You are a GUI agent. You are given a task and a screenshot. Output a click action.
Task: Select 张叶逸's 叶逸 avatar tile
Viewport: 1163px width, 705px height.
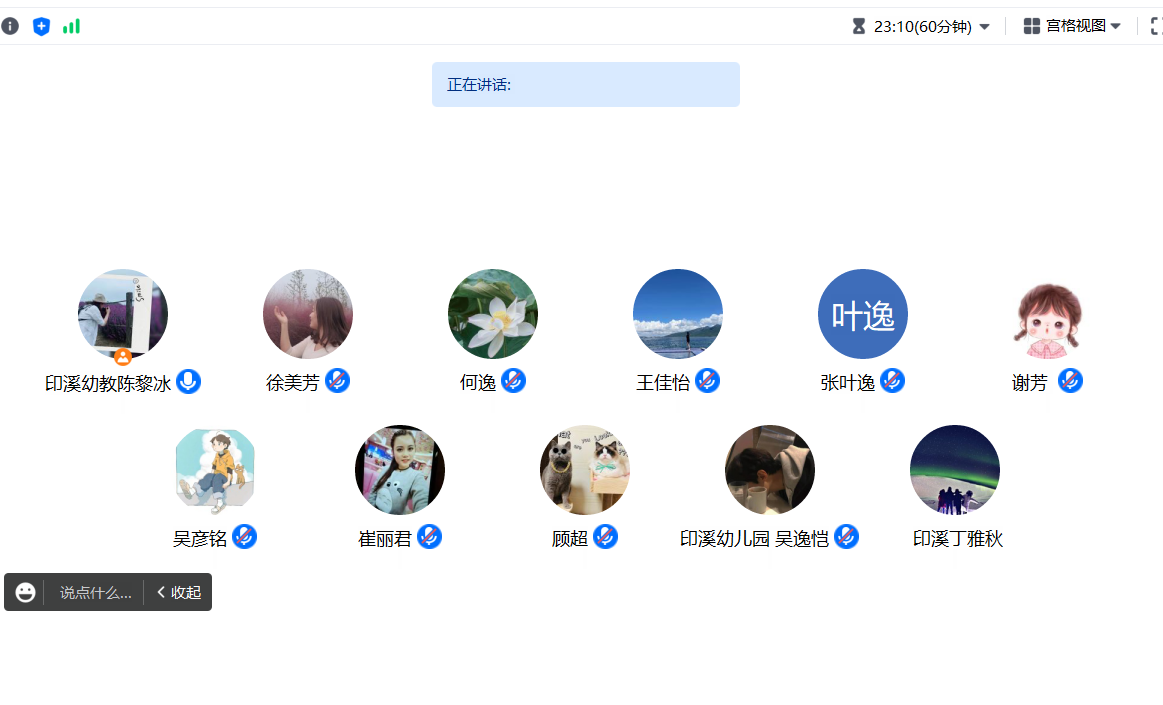pos(863,314)
